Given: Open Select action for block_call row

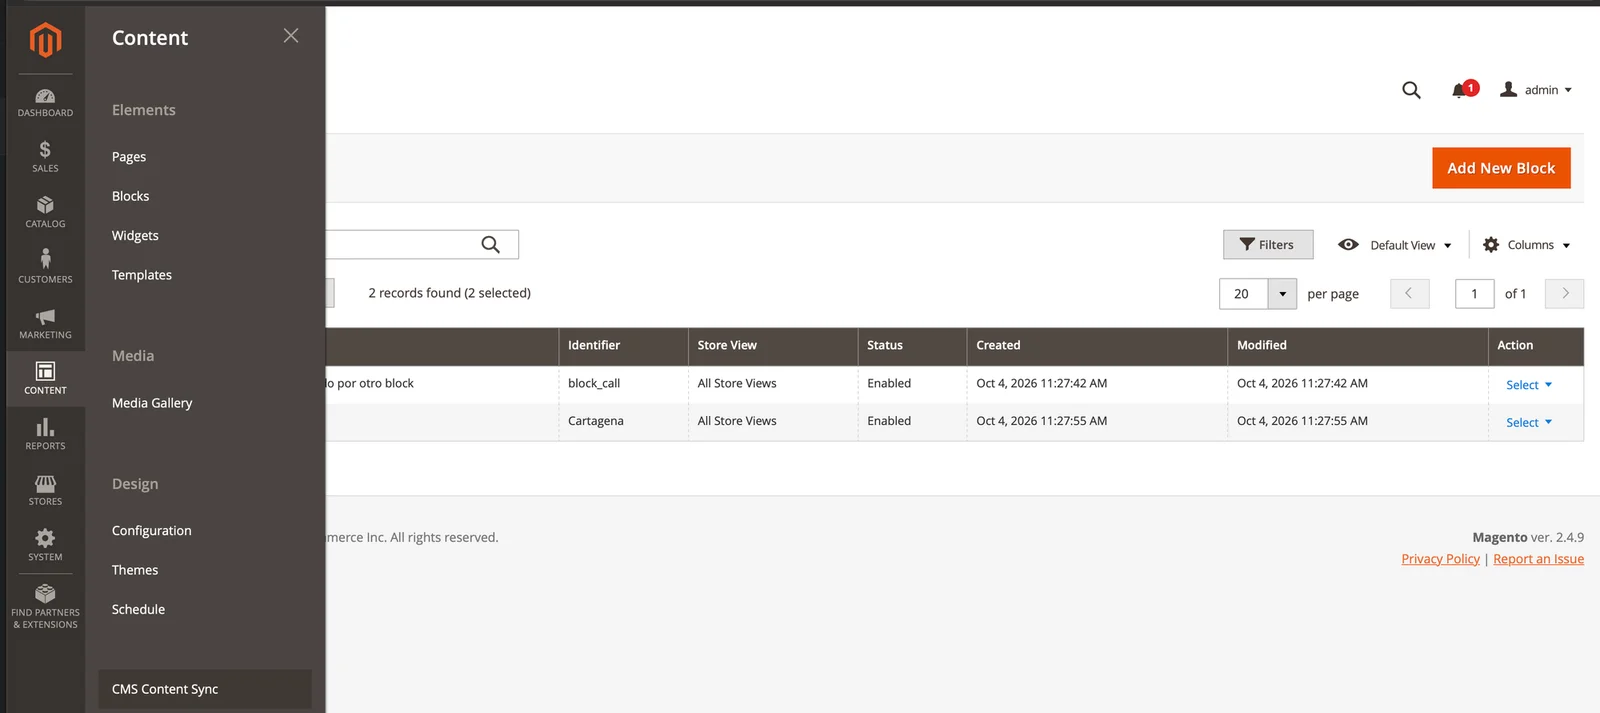Looking at the screenshot, I should click(x=1529, y=385).
